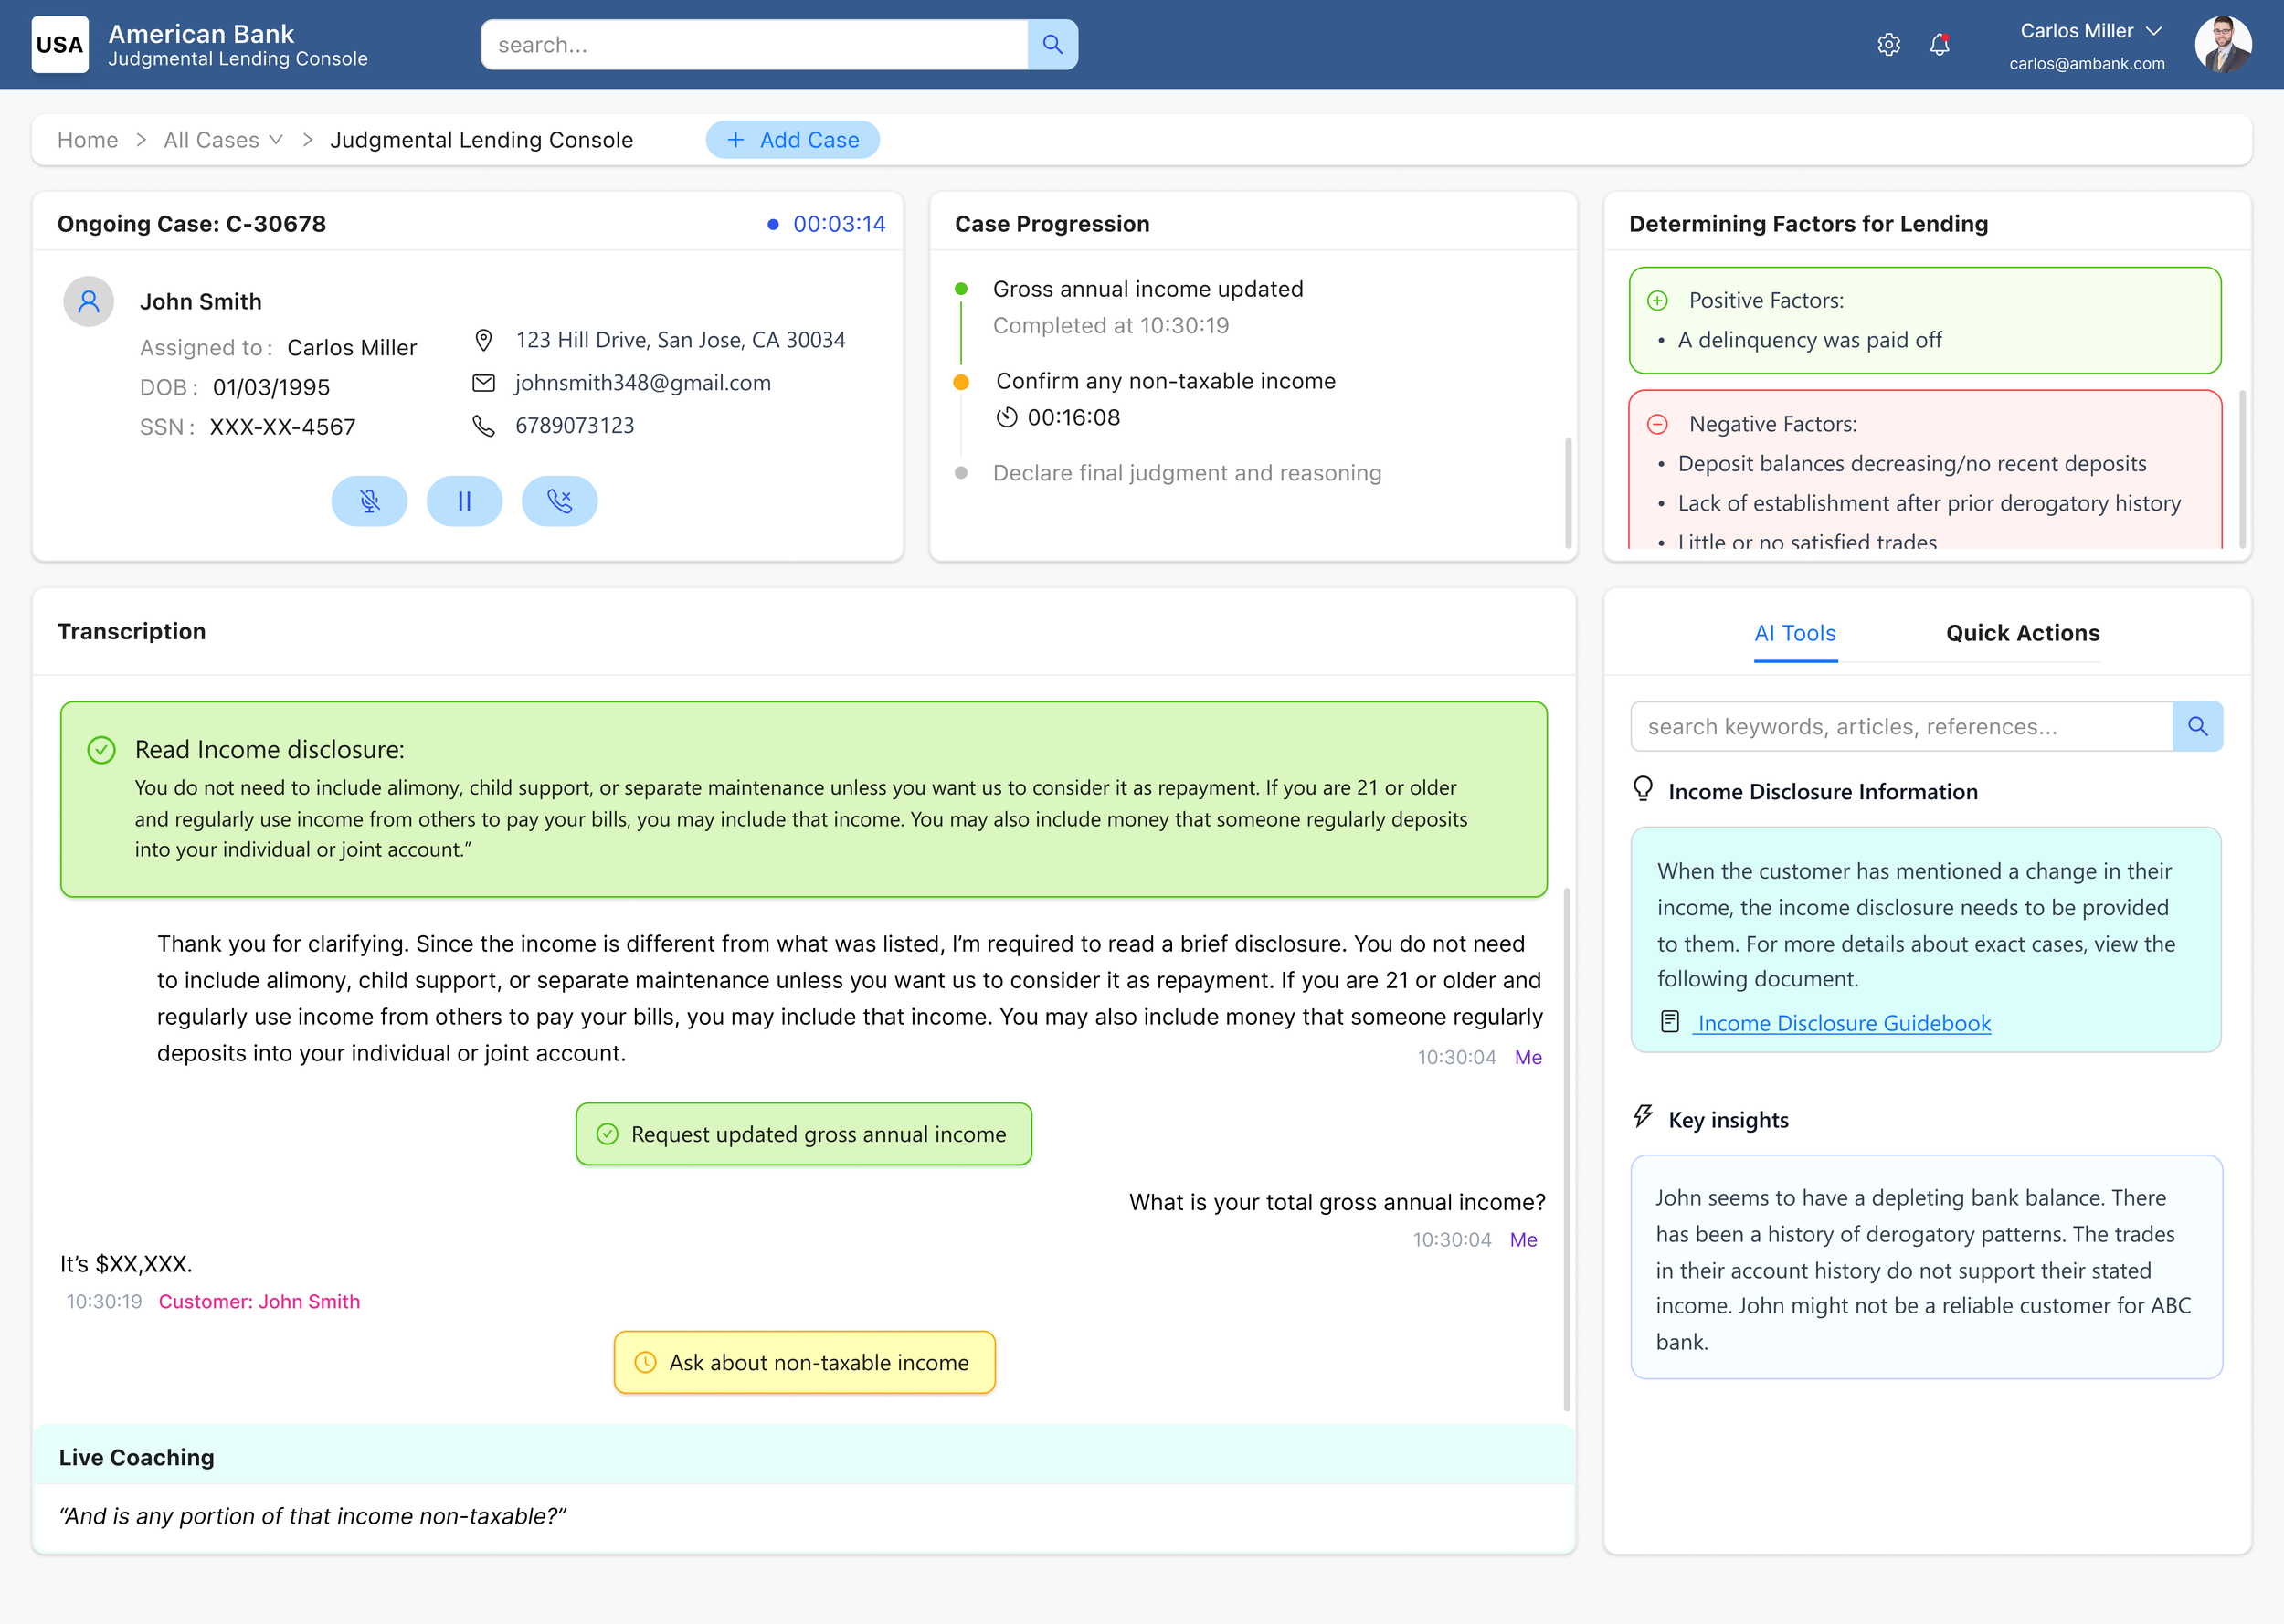Click the Determining Factors panel scrollbar
This screenshot has height=1624, width=2284.
tap(2242, 468)
